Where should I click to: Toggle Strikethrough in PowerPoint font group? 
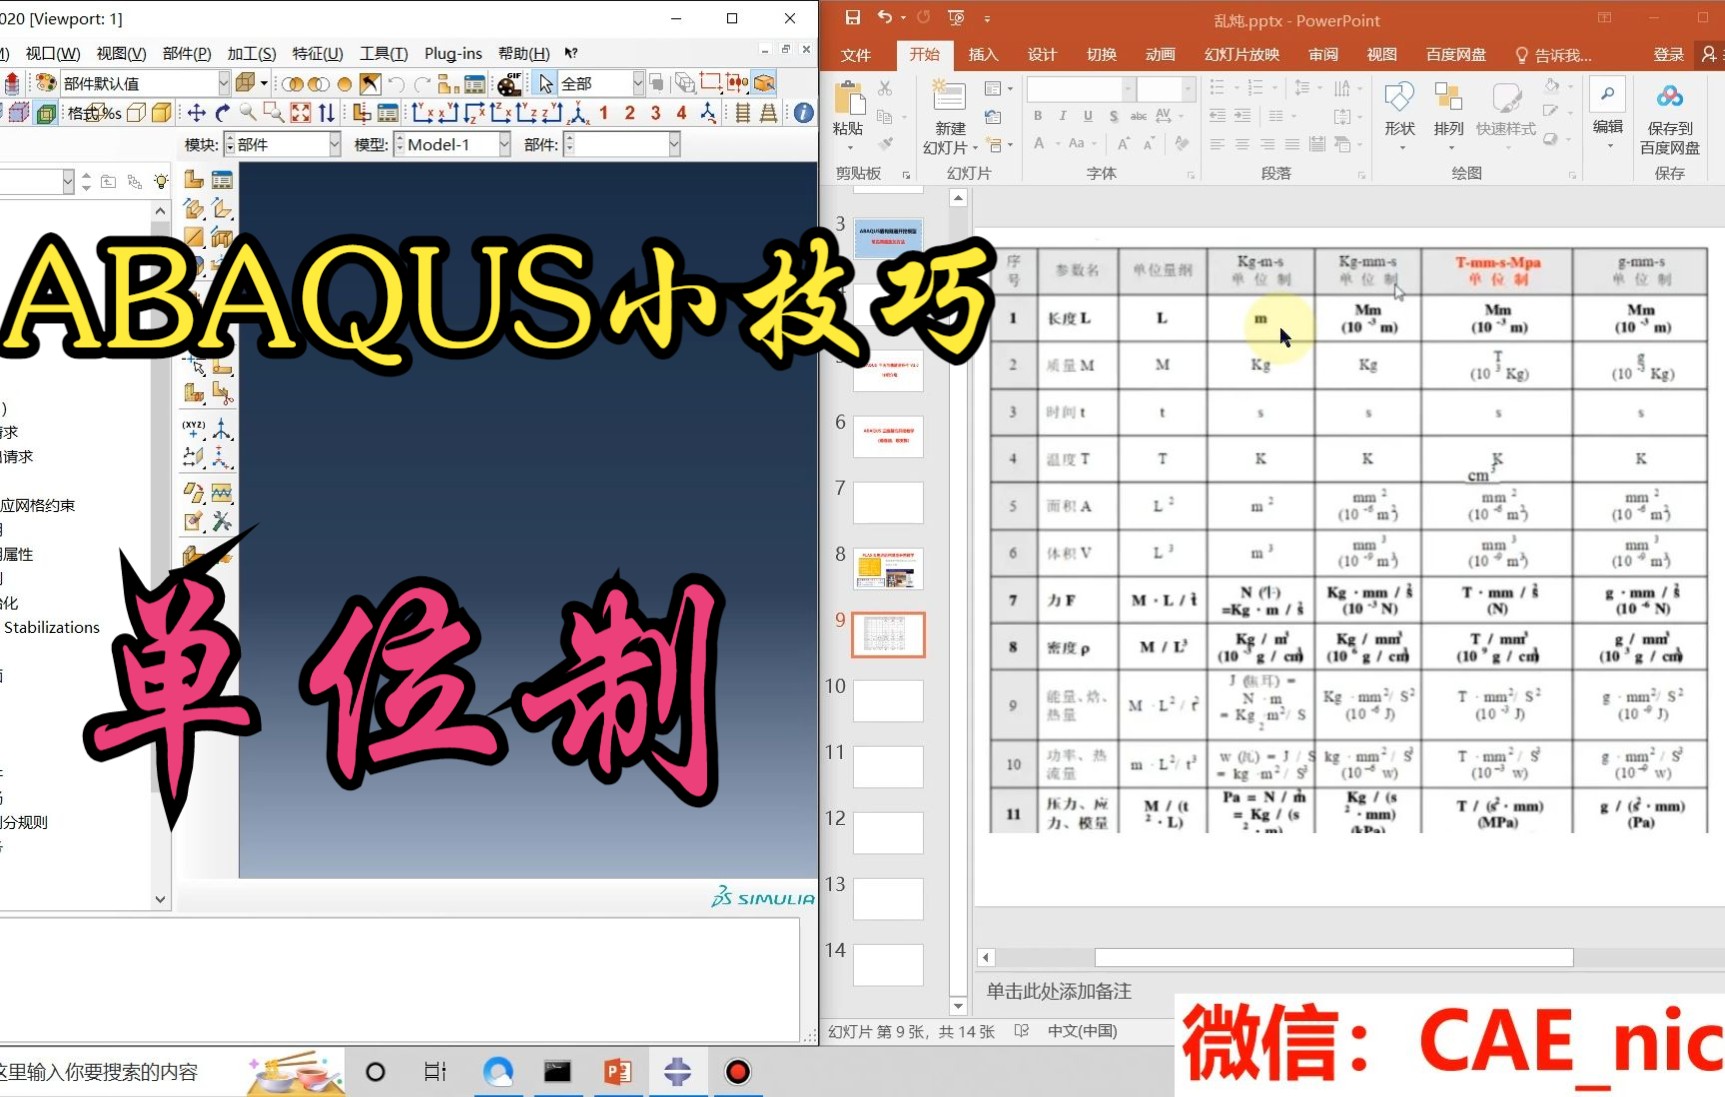tap(1138, 116)
